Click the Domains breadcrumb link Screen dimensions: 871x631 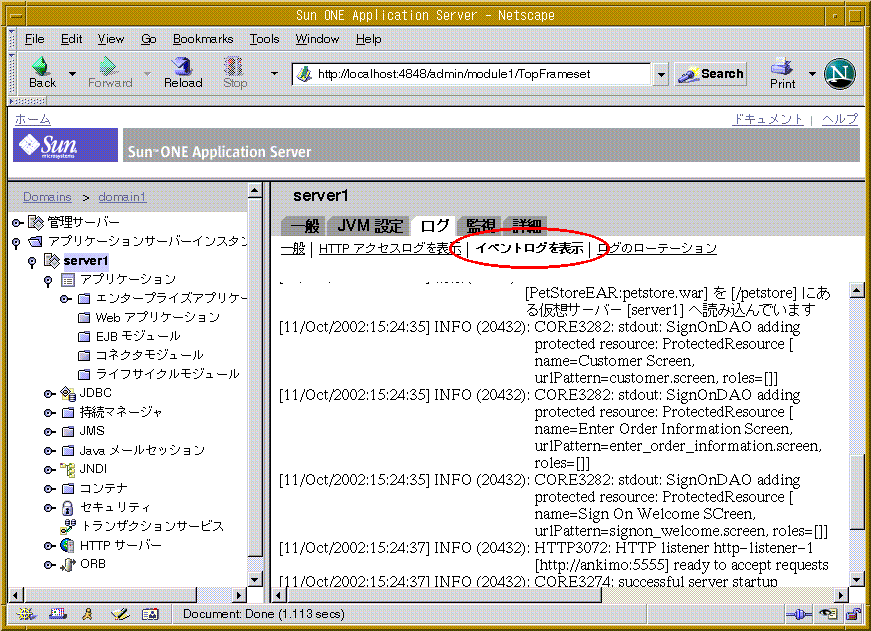pyautogui.click(x=47, y=197)
